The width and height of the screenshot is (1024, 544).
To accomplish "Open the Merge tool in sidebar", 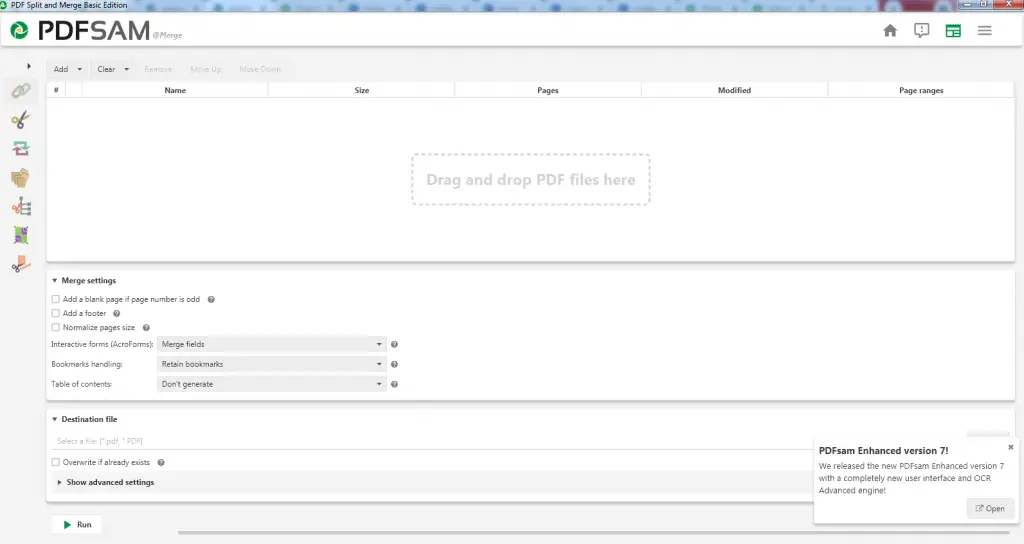I will pos(21,90).
